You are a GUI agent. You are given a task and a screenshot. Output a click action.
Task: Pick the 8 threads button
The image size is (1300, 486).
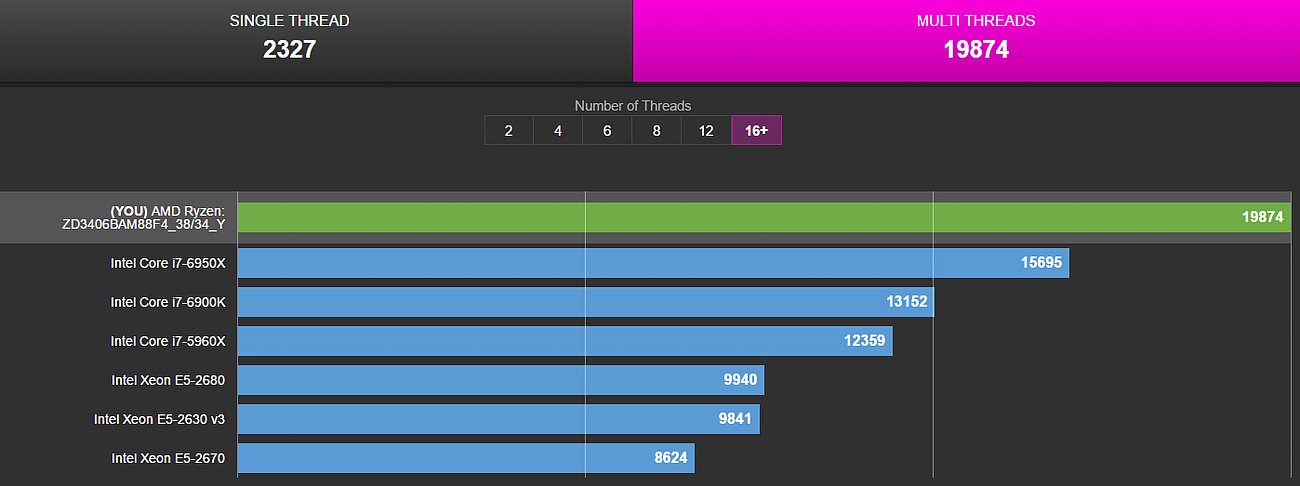[656, 131]
